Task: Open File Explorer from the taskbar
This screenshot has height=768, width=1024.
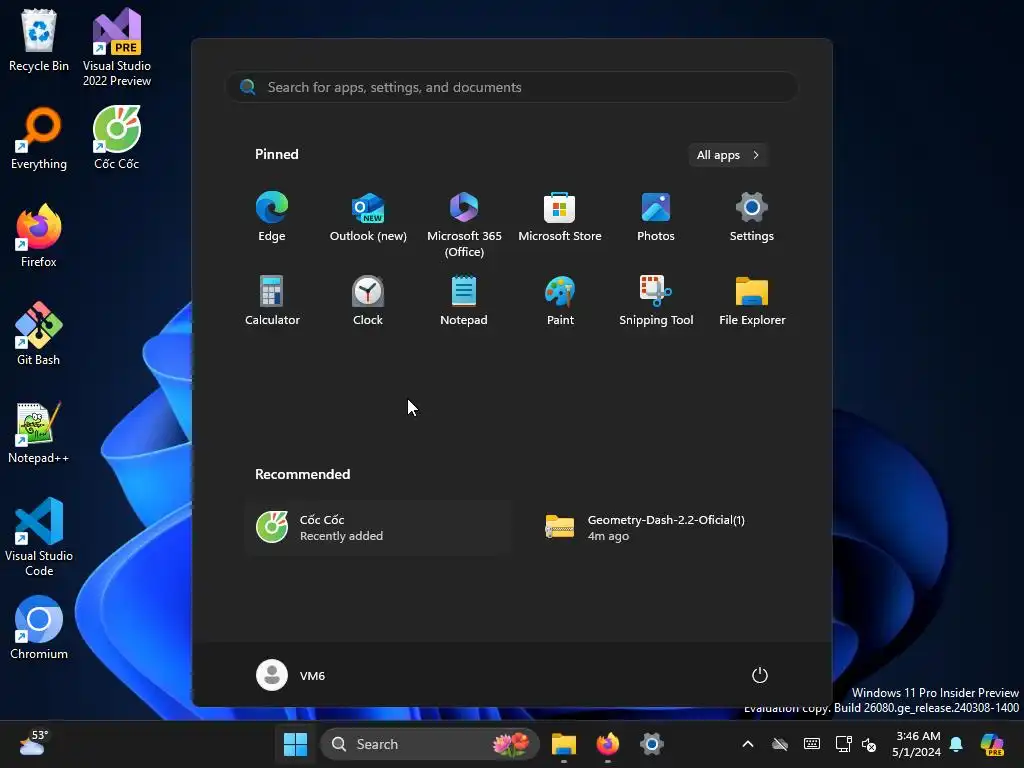Action: 564,744
